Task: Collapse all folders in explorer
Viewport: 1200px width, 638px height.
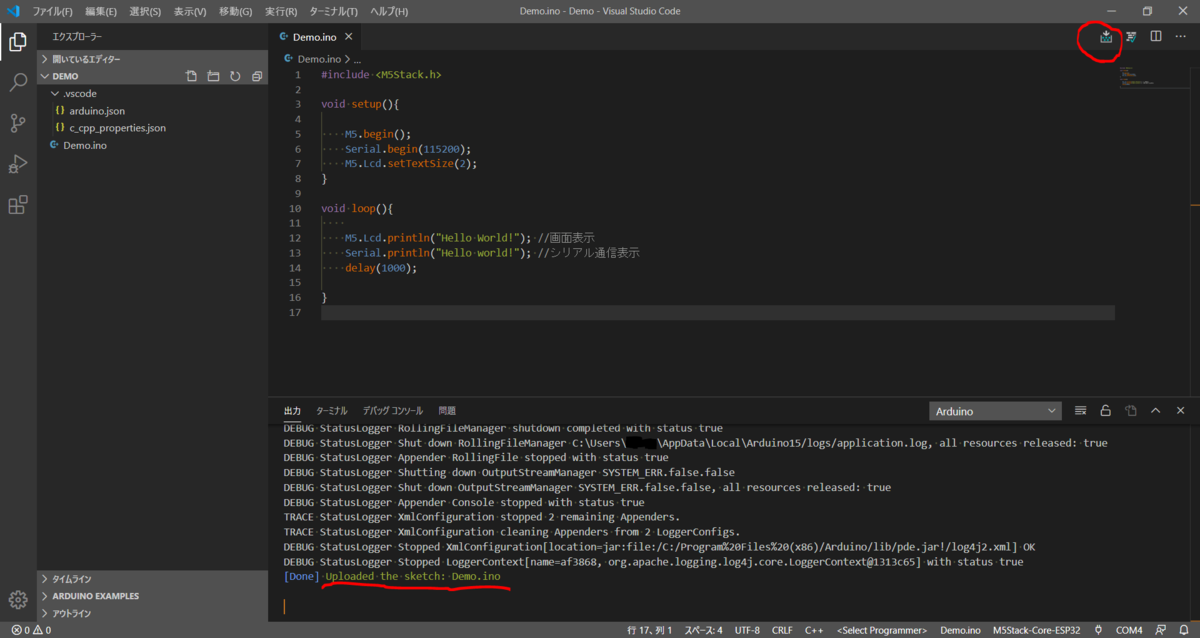Action: point(257,76)
